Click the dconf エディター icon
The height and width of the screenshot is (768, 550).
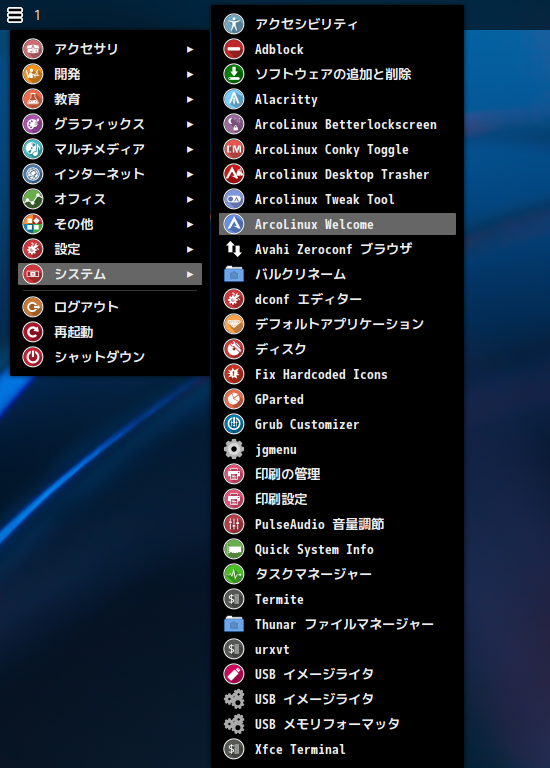point(234,299)
